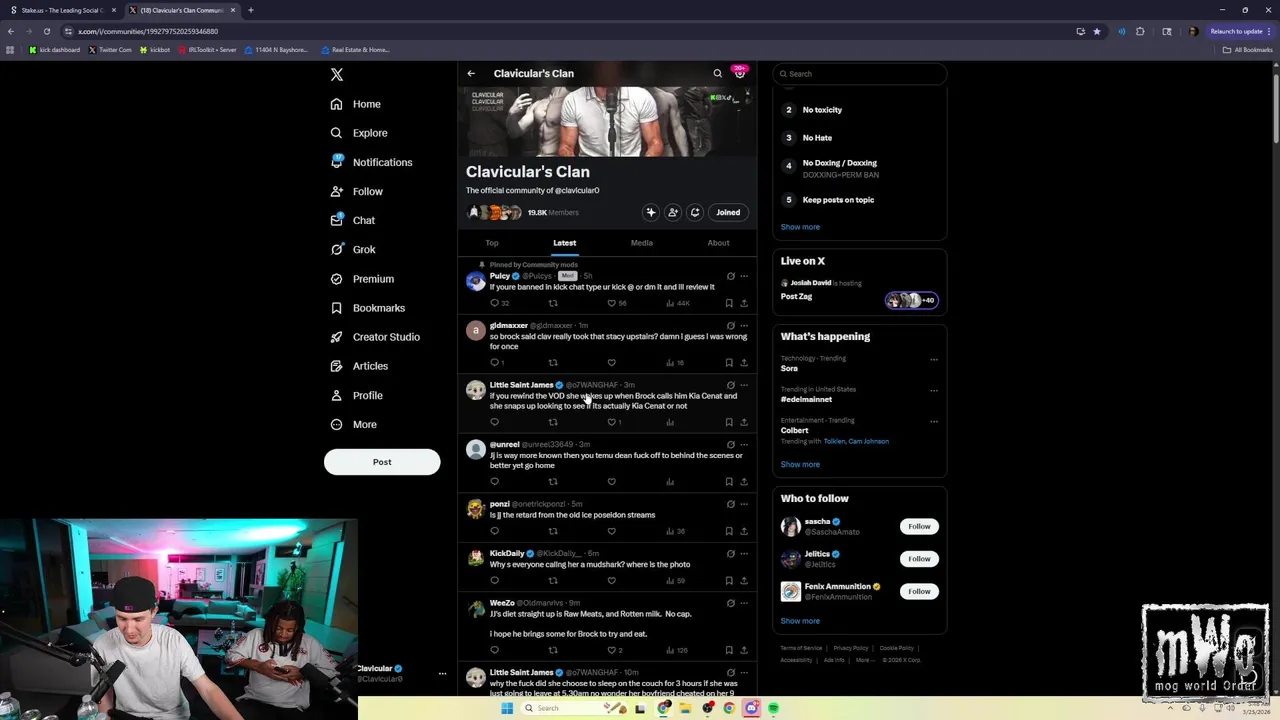Follow sascha
Screen dimensions: 1280x720
(919, 526)
